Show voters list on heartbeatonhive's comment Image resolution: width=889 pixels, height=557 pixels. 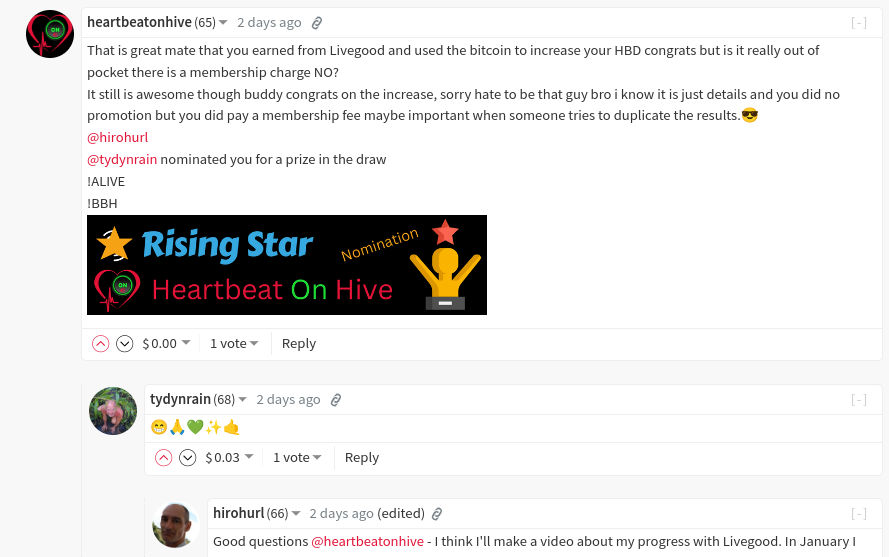(234, 344)
